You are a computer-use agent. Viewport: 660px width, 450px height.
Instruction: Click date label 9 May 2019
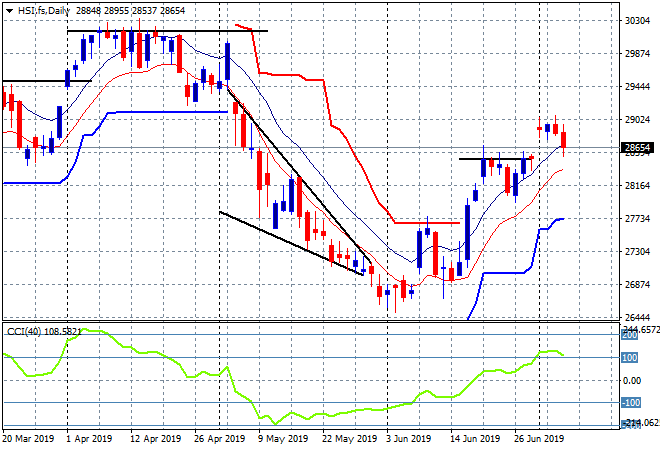pyautogui.click(x=283, y=439)
